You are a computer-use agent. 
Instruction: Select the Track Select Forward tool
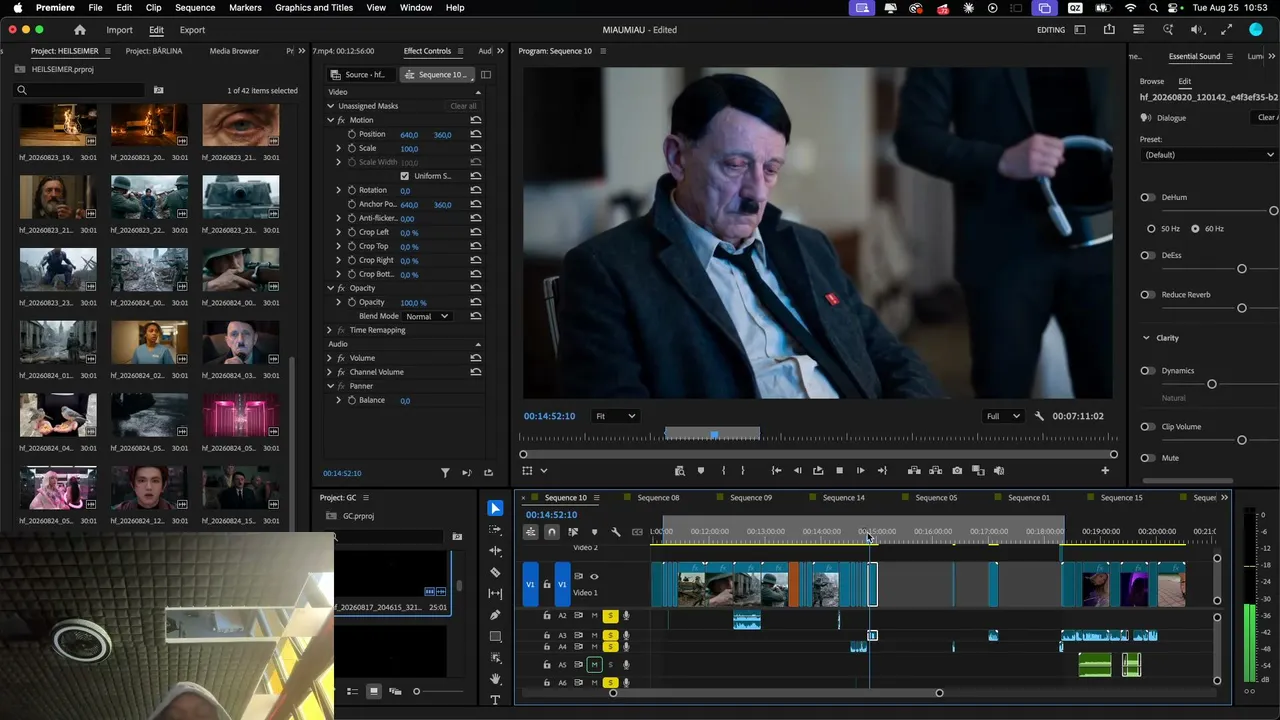[x=495, y=530]
